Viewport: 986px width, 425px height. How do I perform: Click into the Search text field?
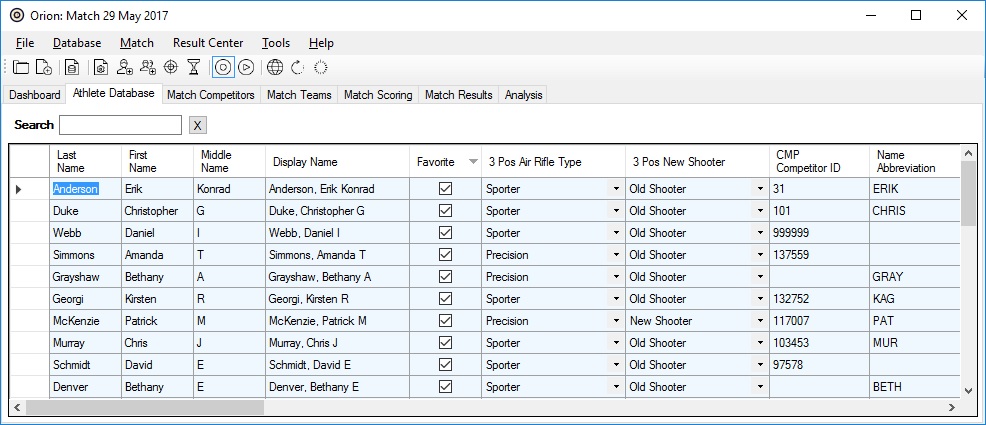pyautogui.click(x=120, y=125)
